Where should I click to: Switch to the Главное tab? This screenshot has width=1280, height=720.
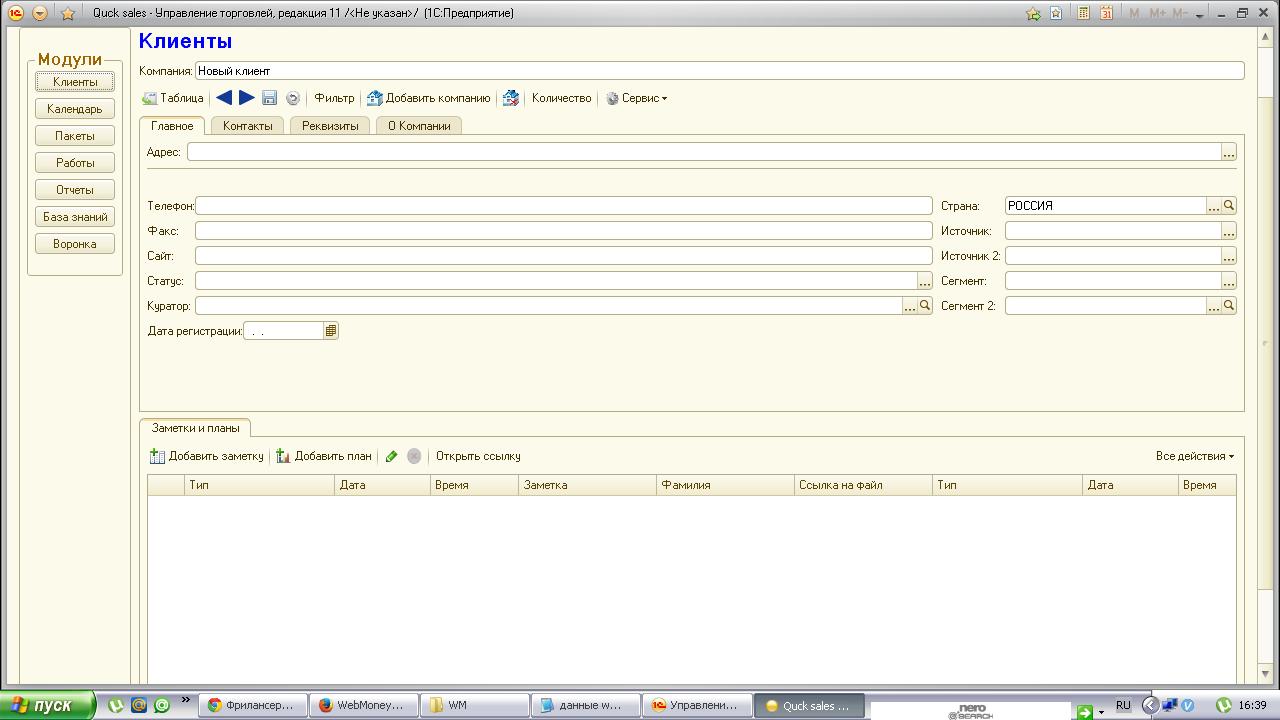[172, 126]
